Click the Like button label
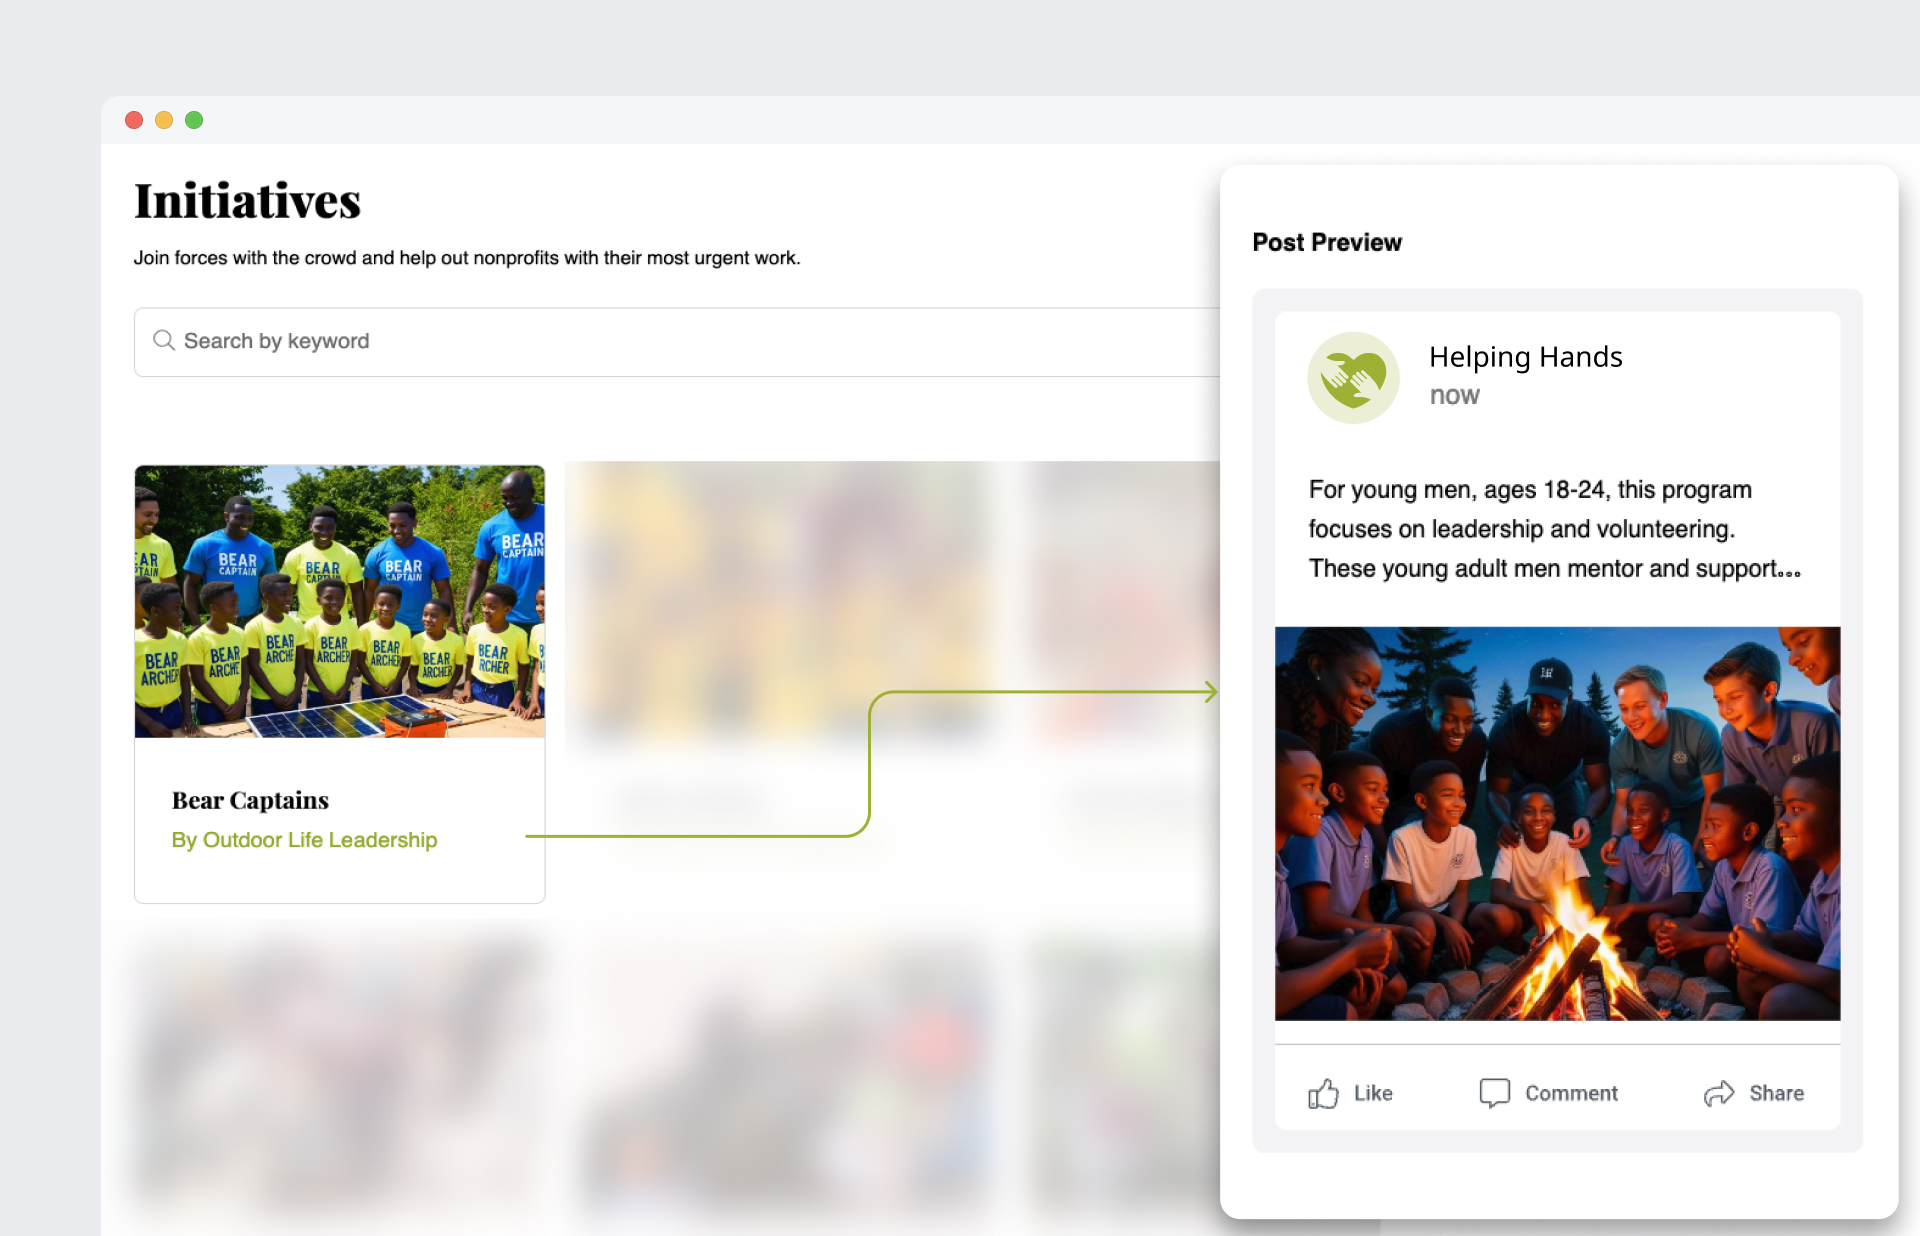 [x=1373, y=1093]
